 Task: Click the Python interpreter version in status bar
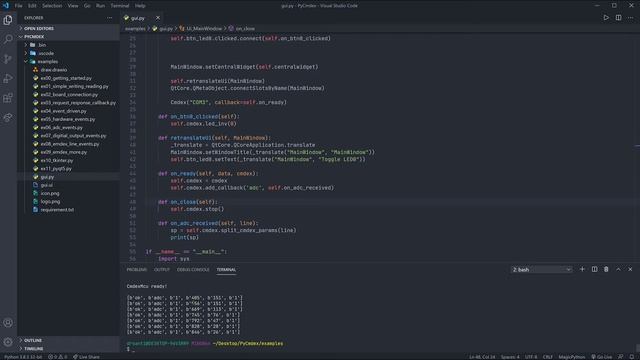tap(23, 357)
